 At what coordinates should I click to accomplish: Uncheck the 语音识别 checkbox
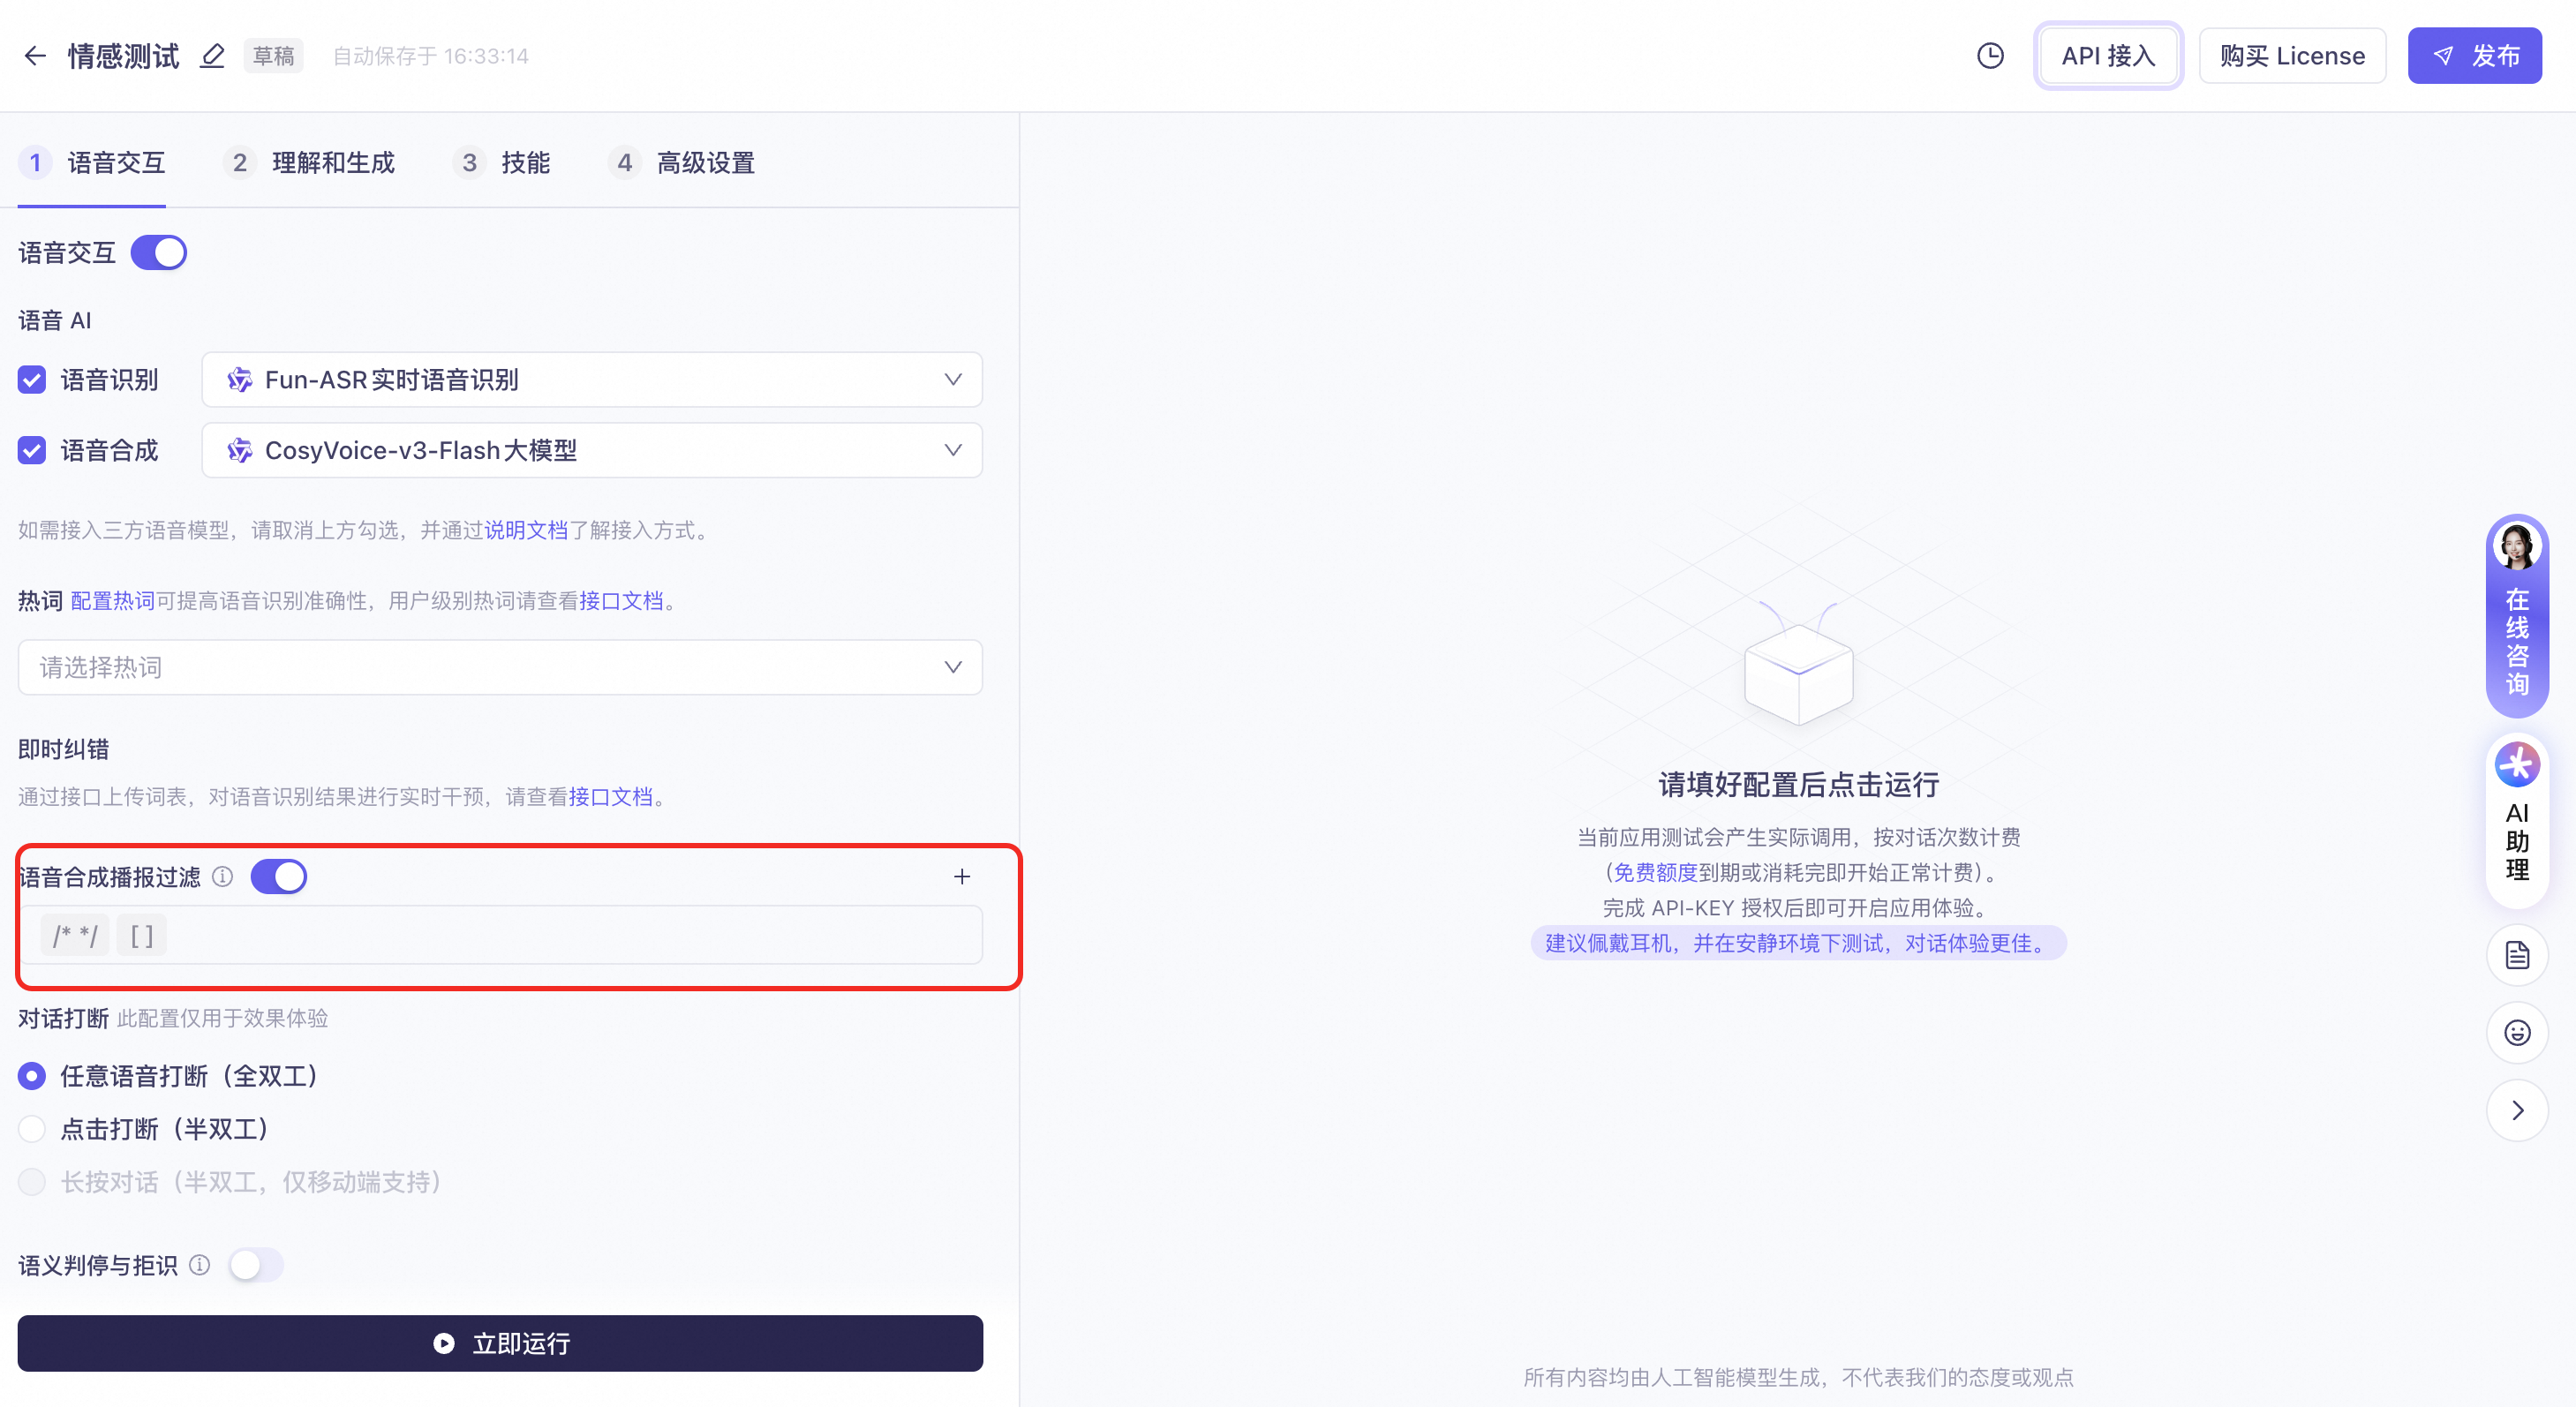click(32, 380)
